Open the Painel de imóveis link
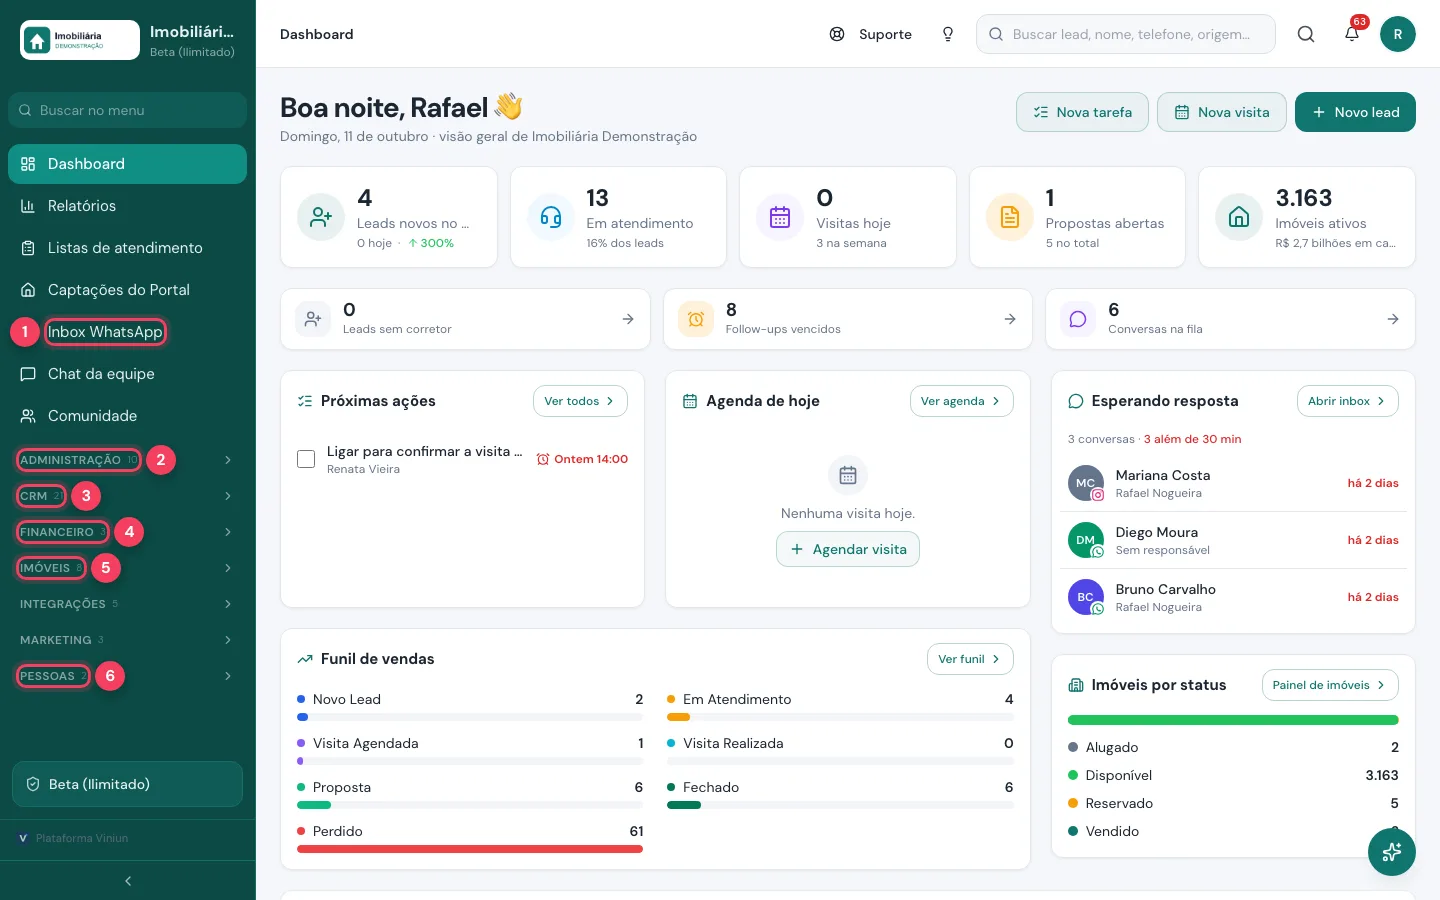 click(x=1329, y=685)
